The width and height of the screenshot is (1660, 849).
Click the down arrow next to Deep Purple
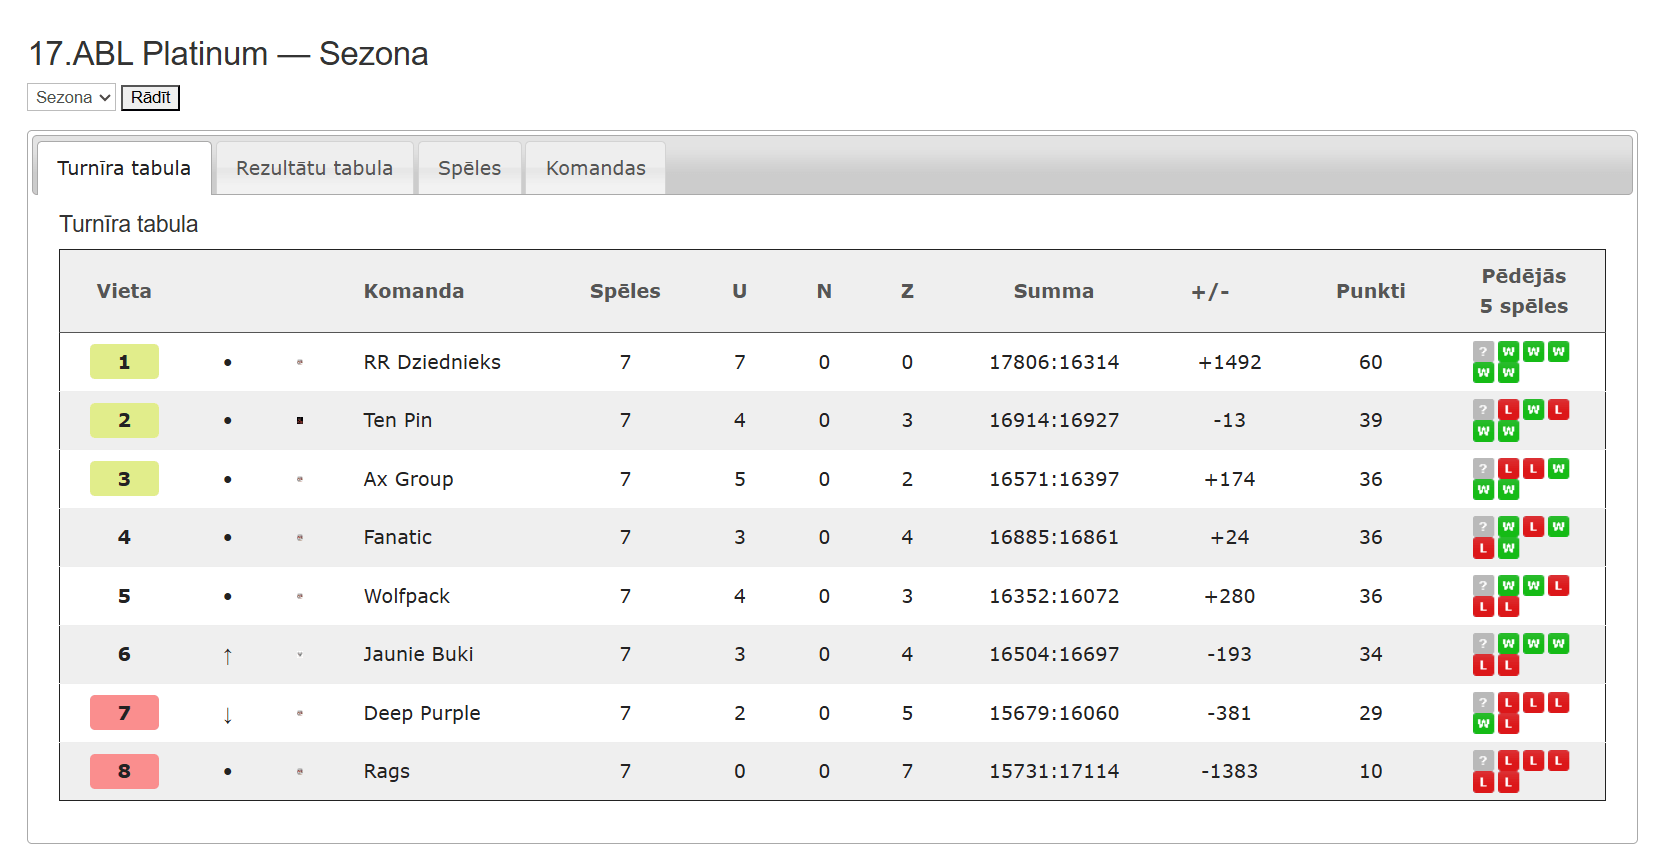point(228,714)
